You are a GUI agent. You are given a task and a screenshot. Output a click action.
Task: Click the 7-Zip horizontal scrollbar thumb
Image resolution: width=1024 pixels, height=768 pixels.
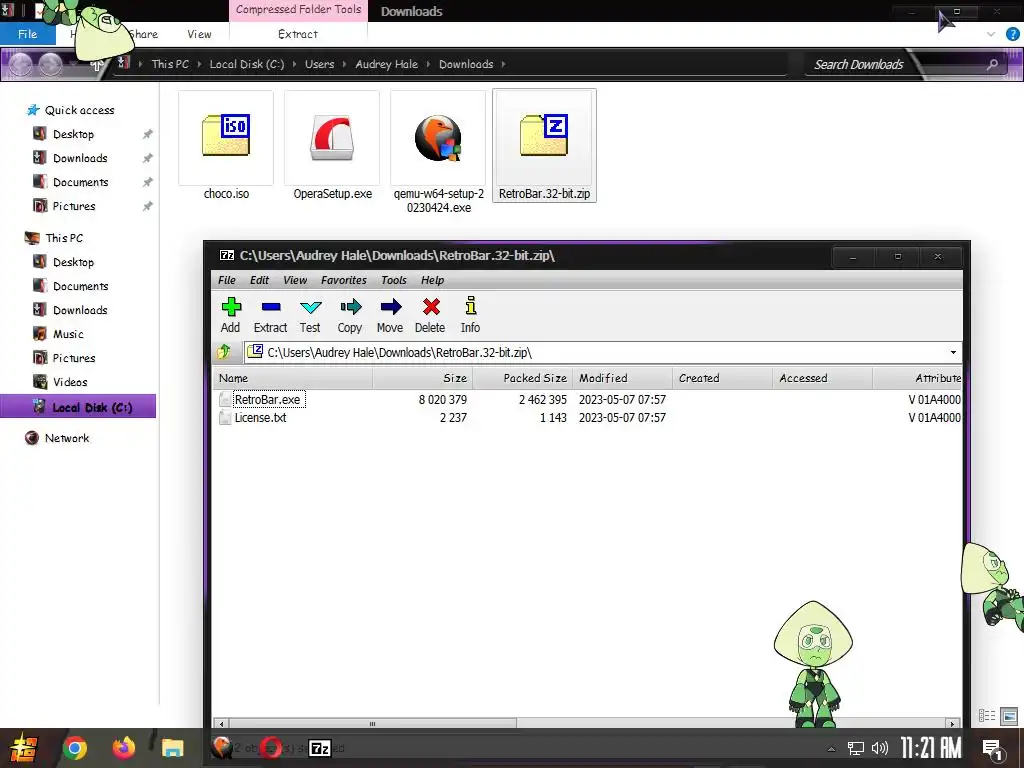click(x=372, y=724)
